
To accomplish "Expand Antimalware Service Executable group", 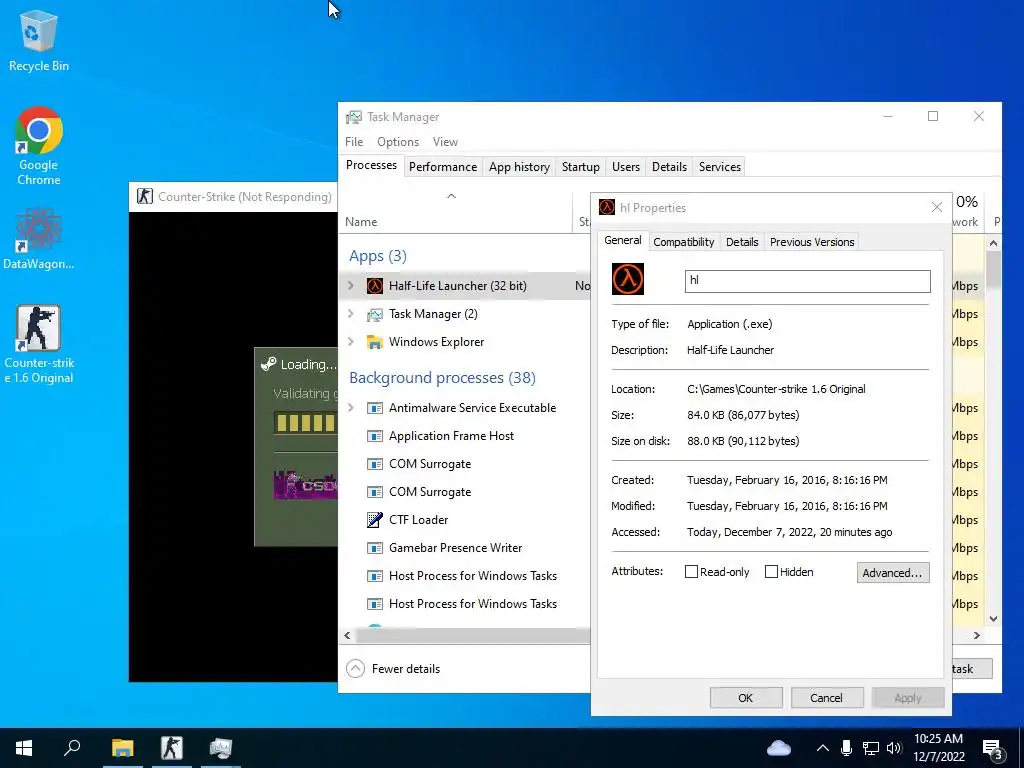I will [x=351, y=408].
